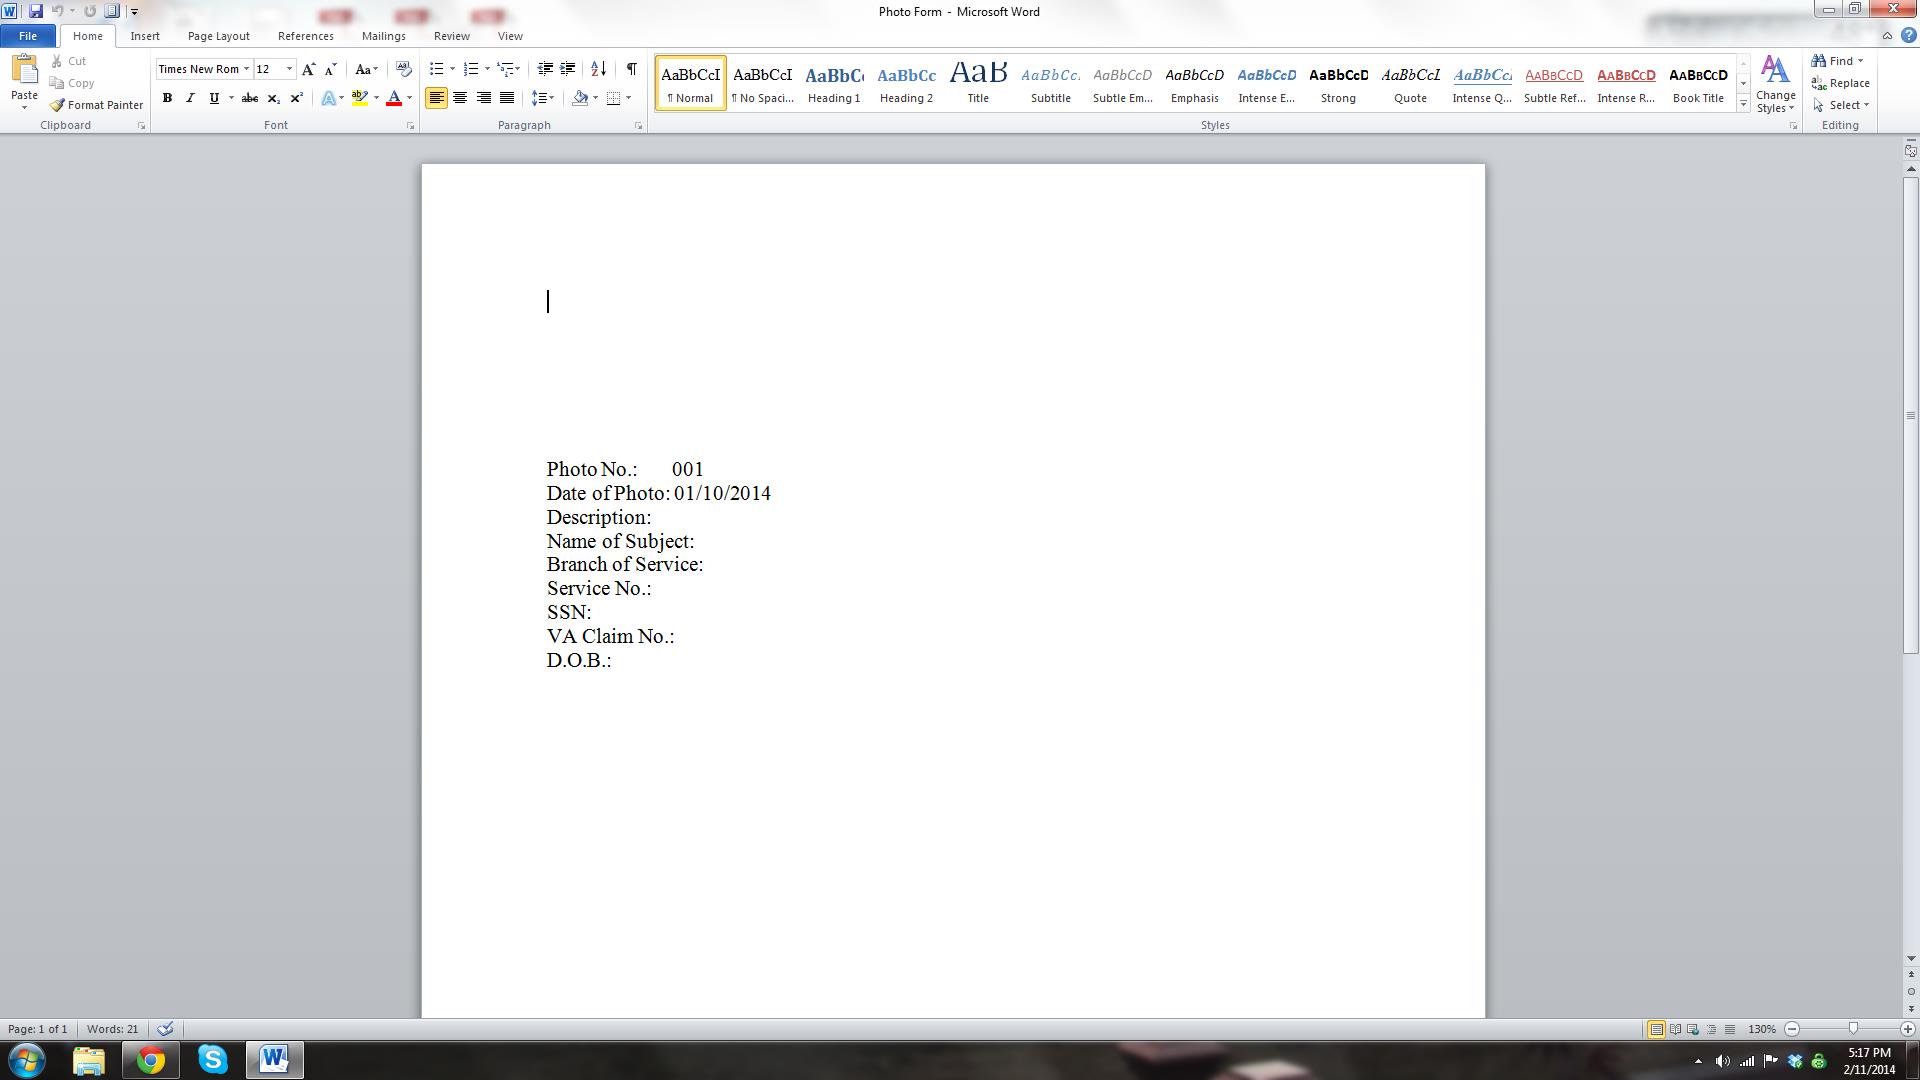Open the font name dropdown
The image size is (1920, 1080).
(x=246, y=69)
